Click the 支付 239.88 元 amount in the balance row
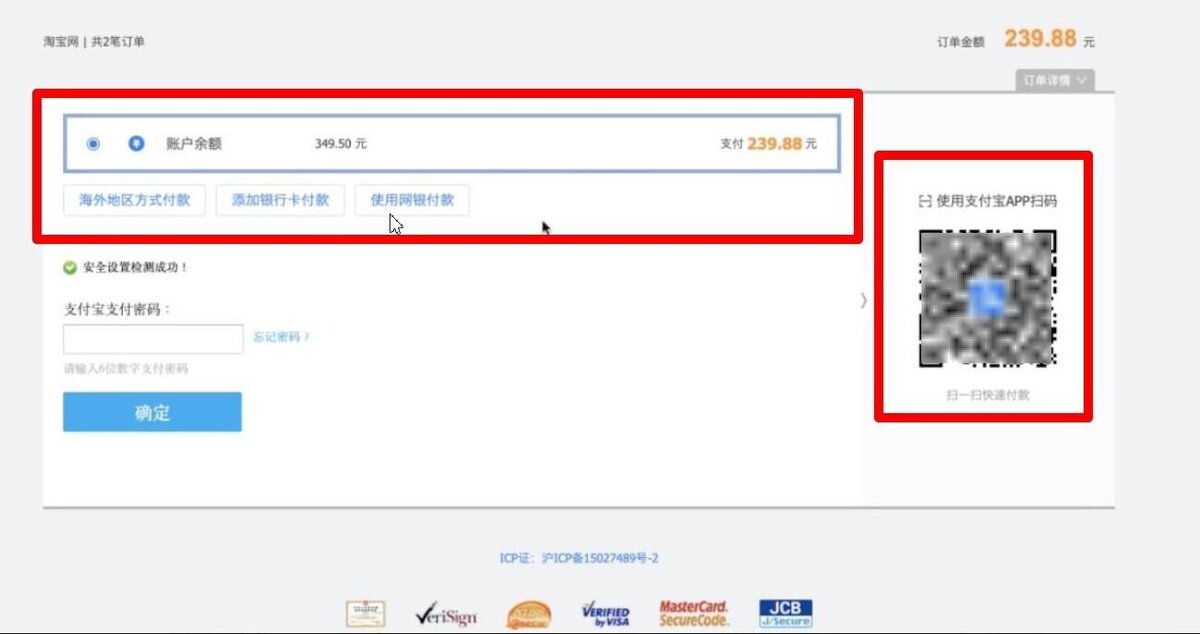The width and height of the screenshot is (1200, 634). tap(769, 144)
